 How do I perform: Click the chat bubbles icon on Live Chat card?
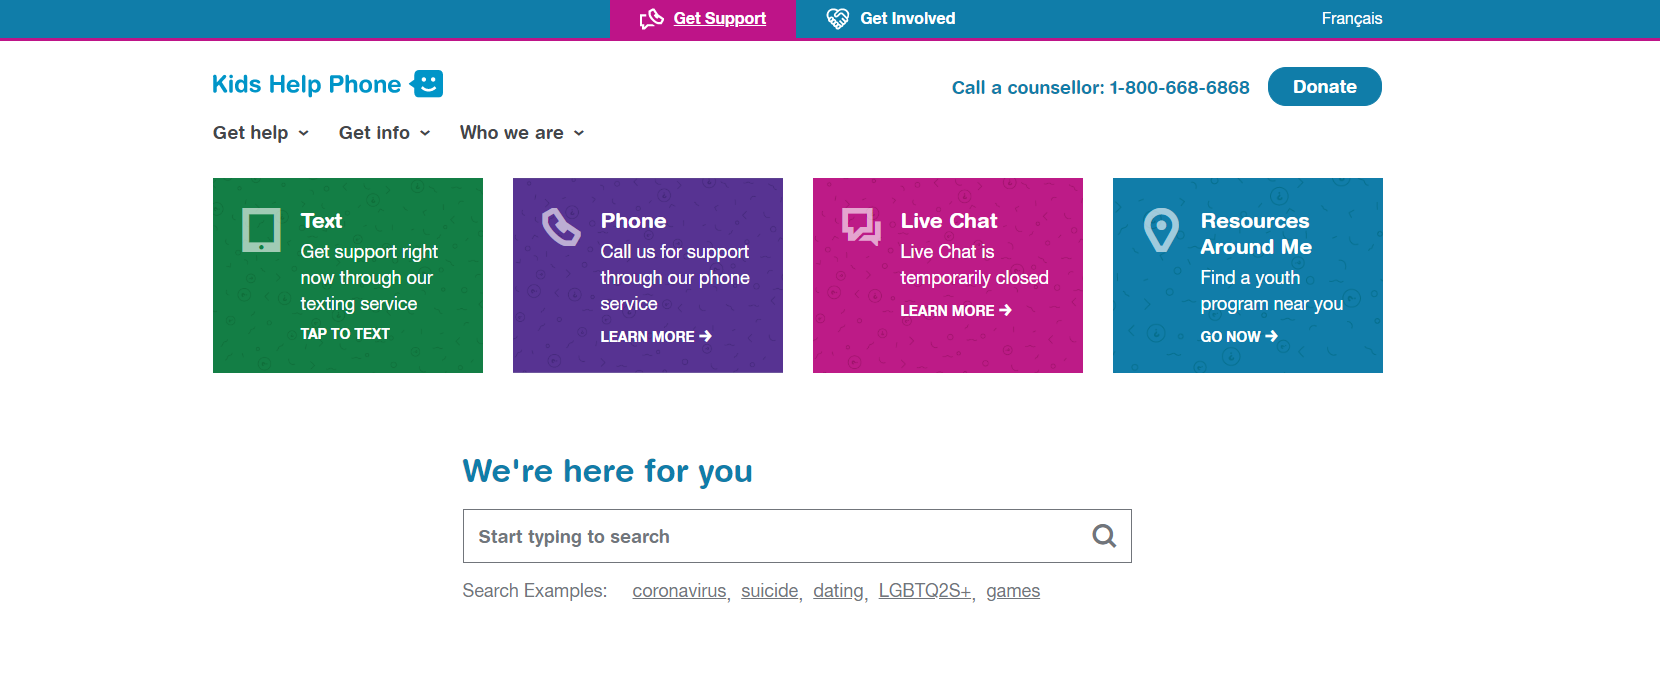861,227
